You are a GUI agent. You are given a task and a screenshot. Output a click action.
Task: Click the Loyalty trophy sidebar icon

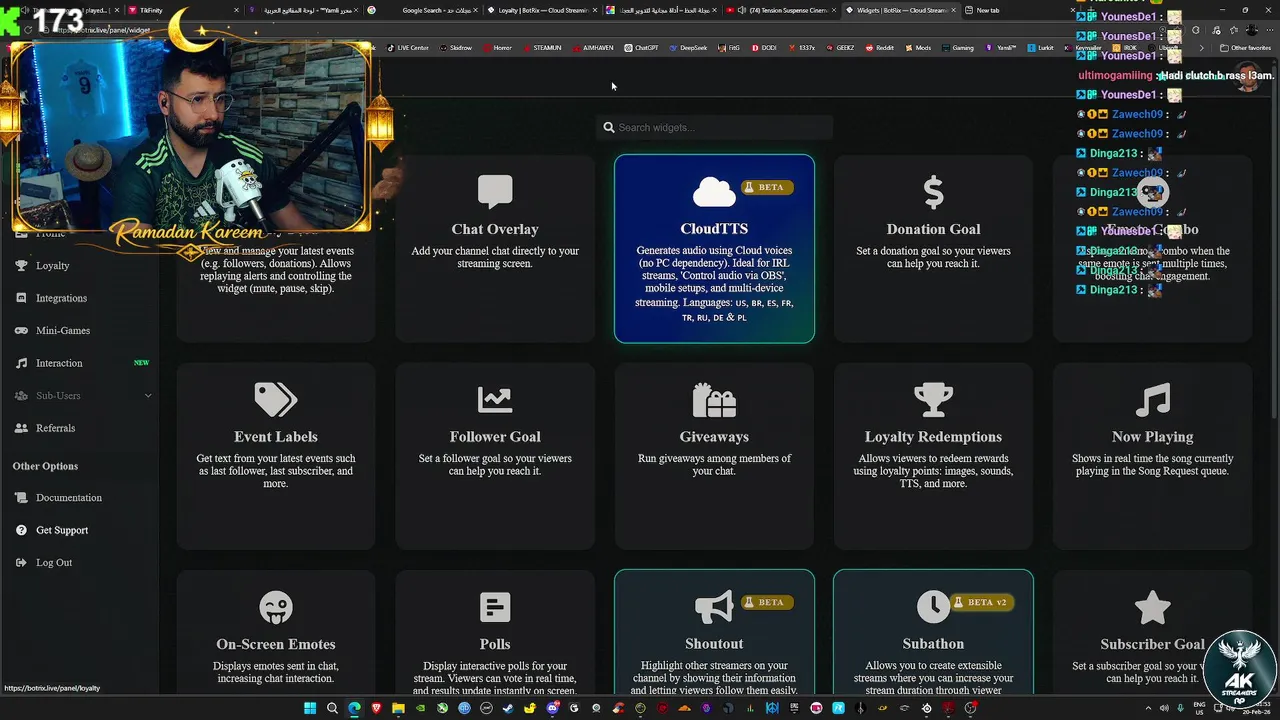pyautogui.click(x=21, y=265)
